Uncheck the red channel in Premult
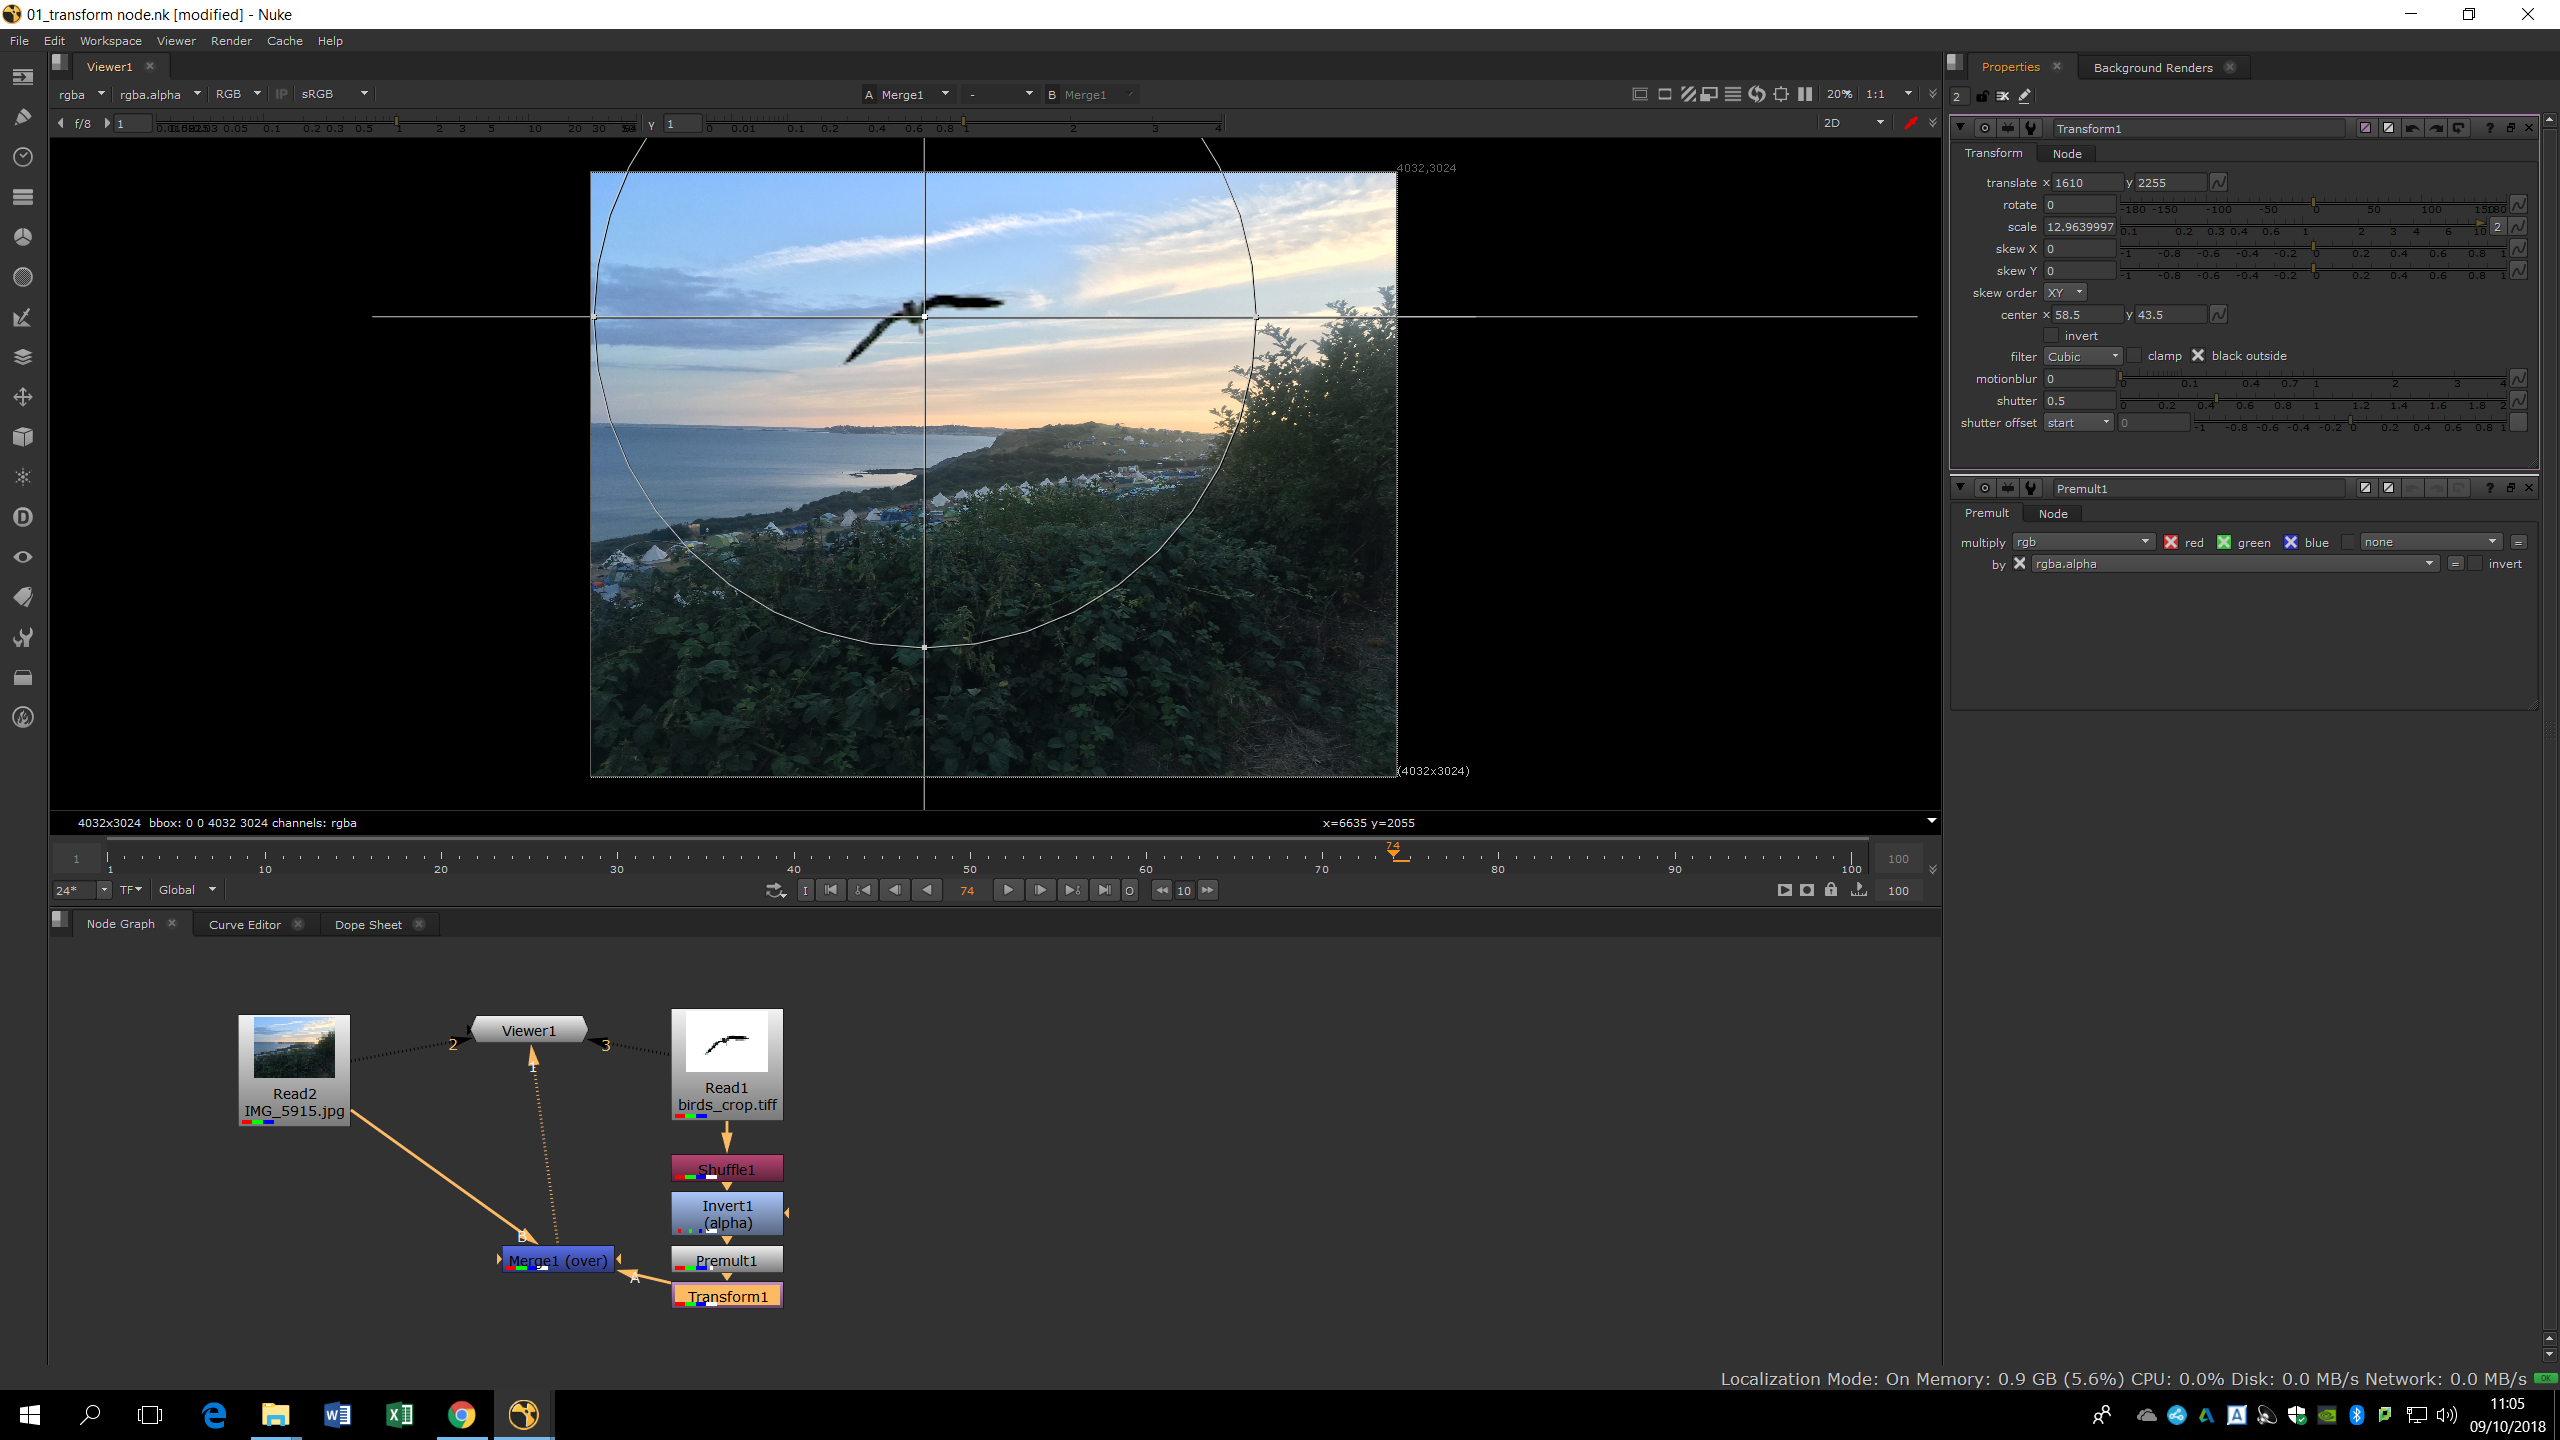The height and width of the screenshot is (1440, 2560). 2171,542
